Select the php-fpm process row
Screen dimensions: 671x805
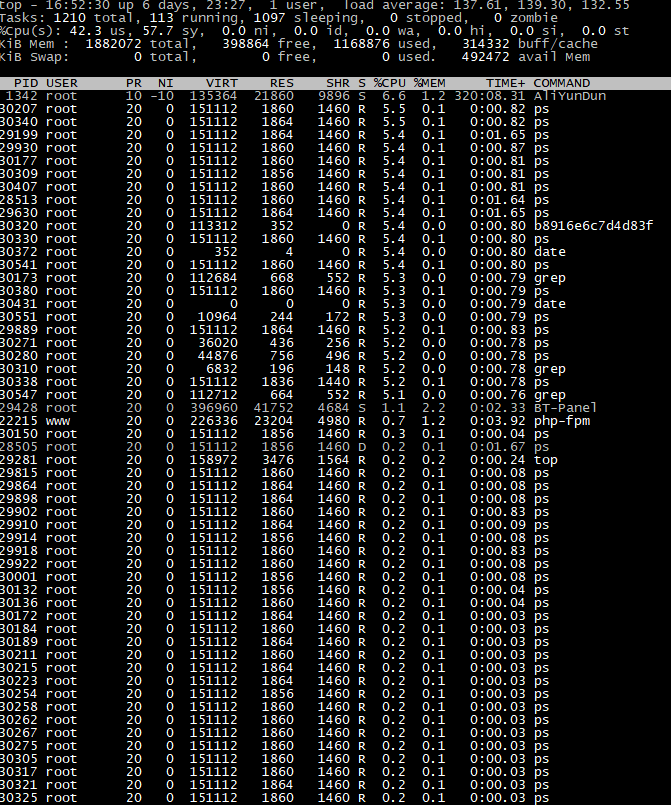point(335,421)
